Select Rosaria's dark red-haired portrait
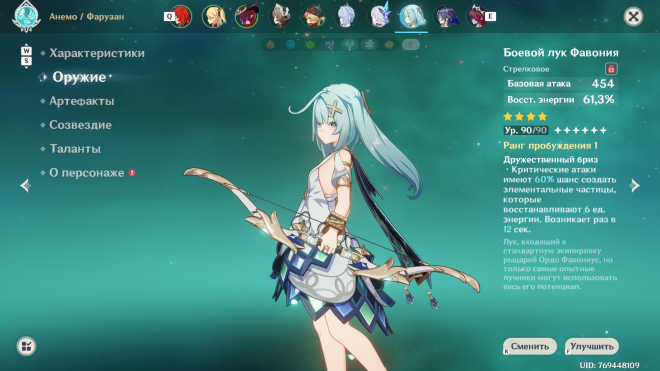This screenshot has width=660, height=371. click(477, 16)
